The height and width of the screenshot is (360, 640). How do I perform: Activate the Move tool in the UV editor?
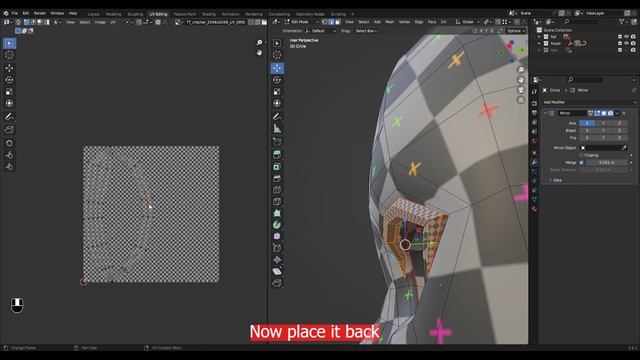click(9, 68)
